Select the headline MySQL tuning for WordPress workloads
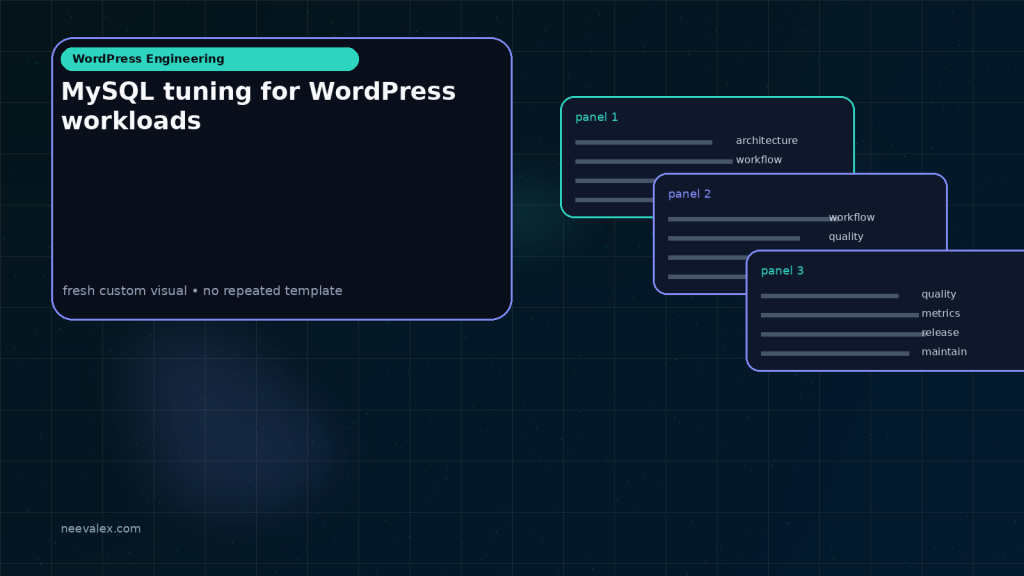Screen dimensions: 1024x576 click(258, 106)
